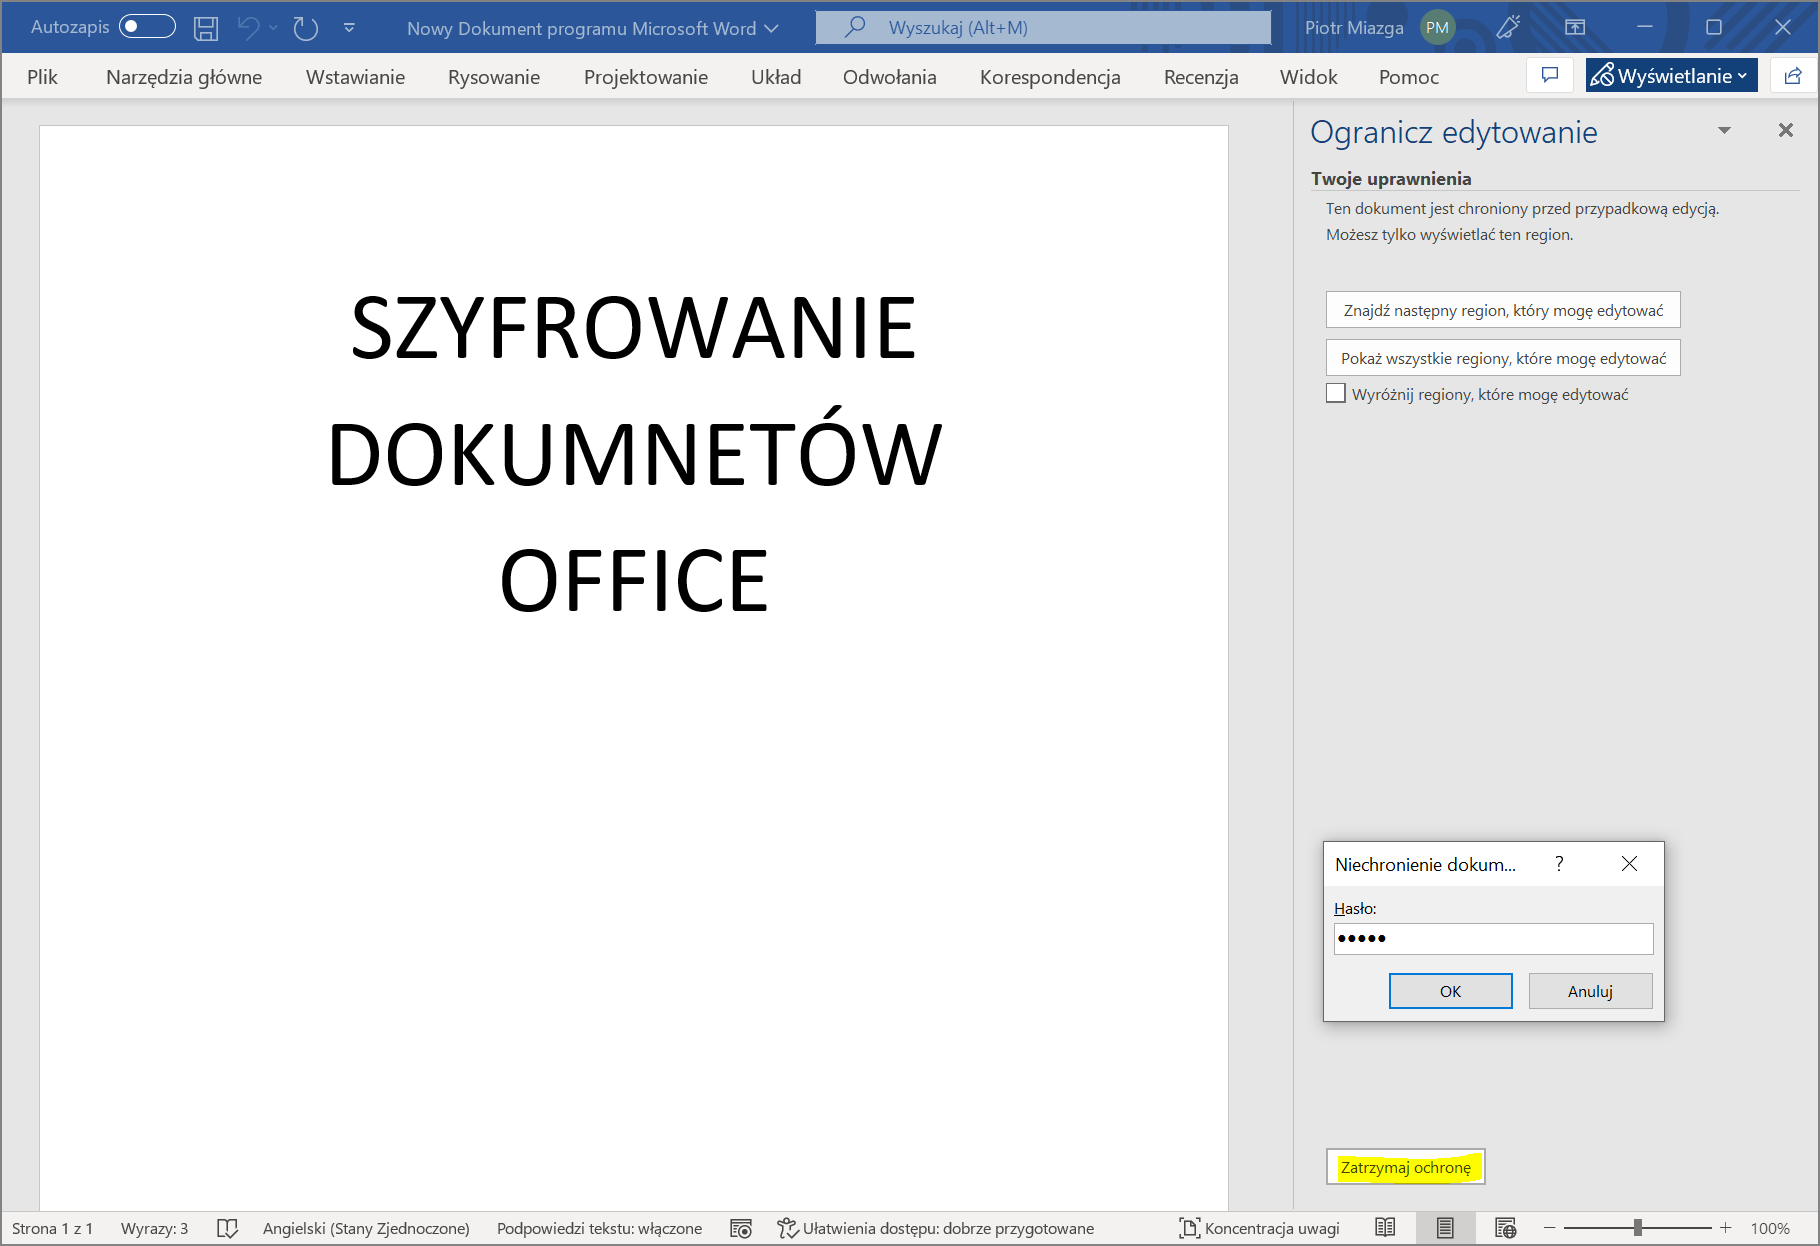This screenshot has width=1820, height=1246.
Task: Click the Redo circular arrow icon
Action: (306, 28)
